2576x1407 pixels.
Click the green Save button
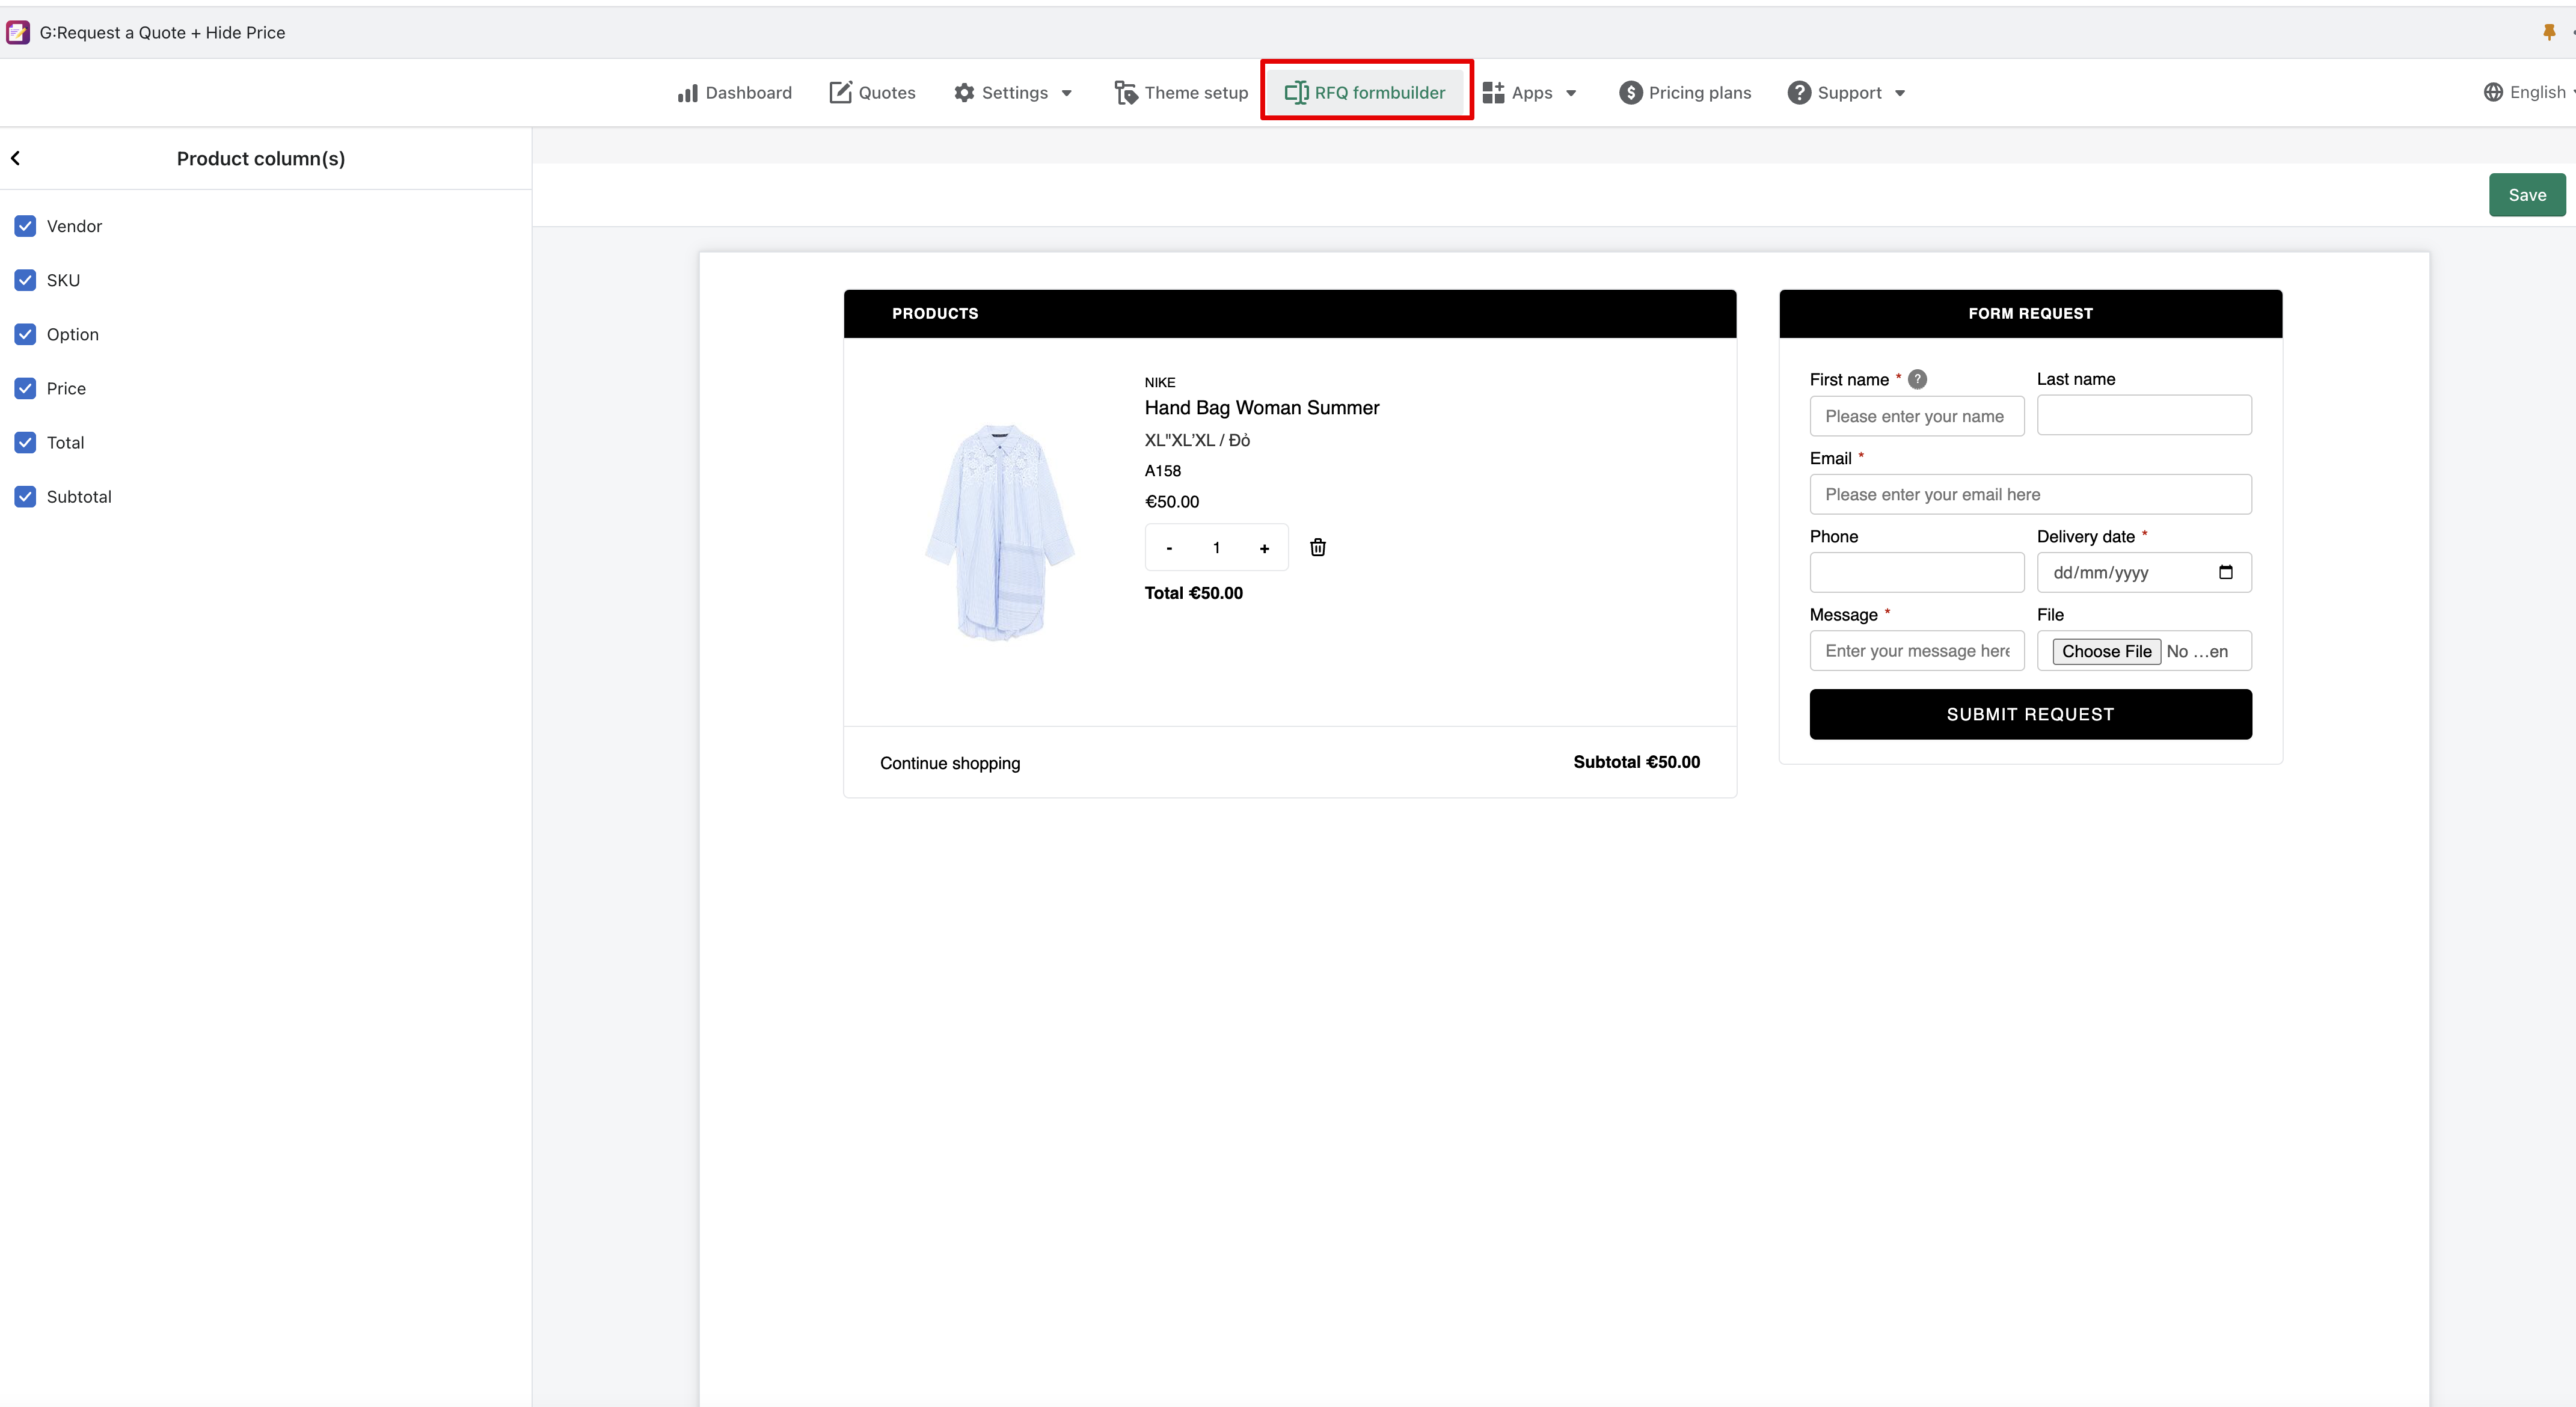pyautogui.click(x=2526, y=195)
